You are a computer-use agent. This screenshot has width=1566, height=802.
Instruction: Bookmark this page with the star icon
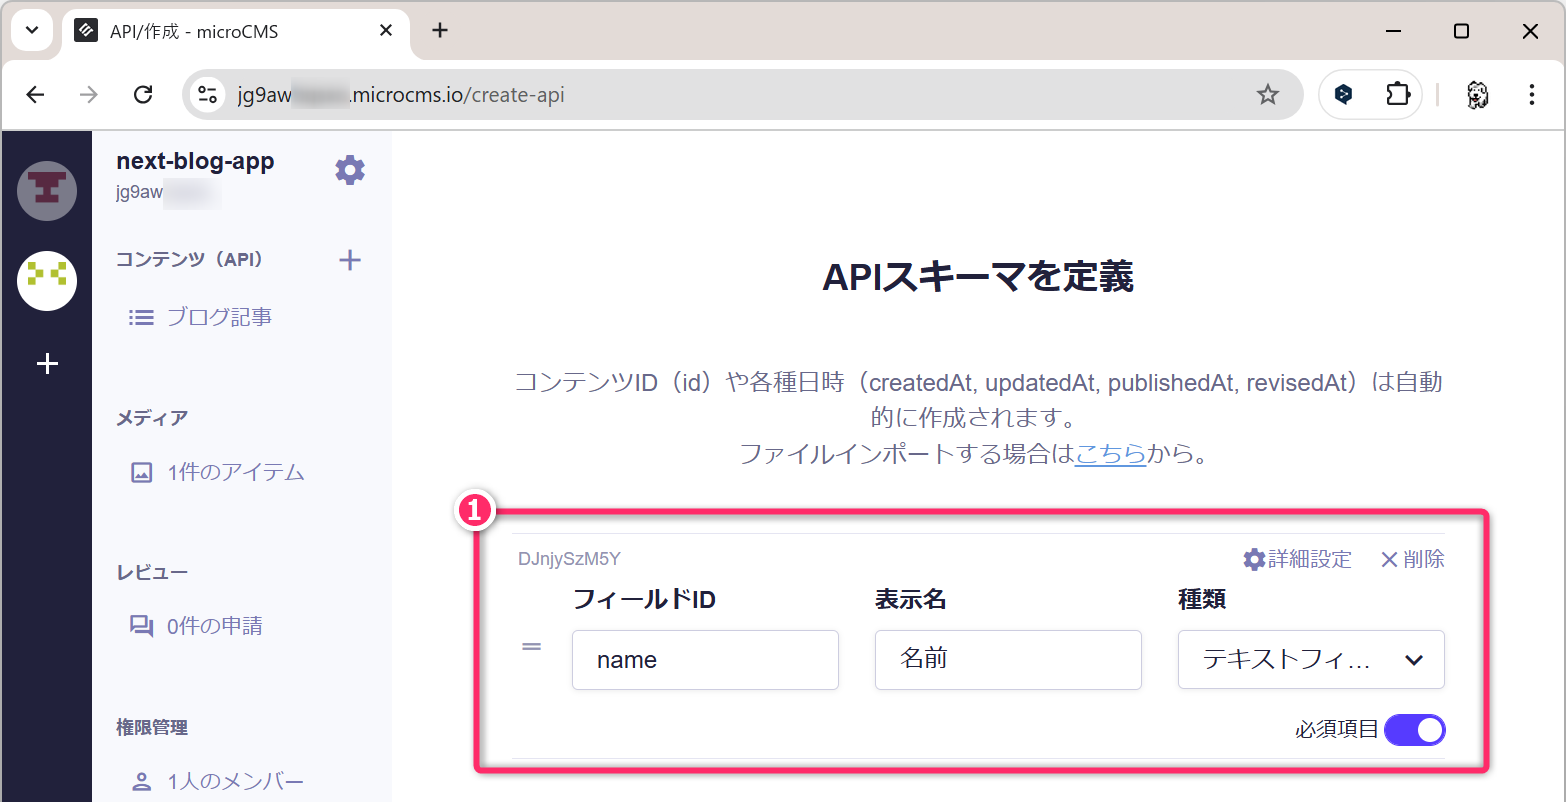(x=1267, y=95)
